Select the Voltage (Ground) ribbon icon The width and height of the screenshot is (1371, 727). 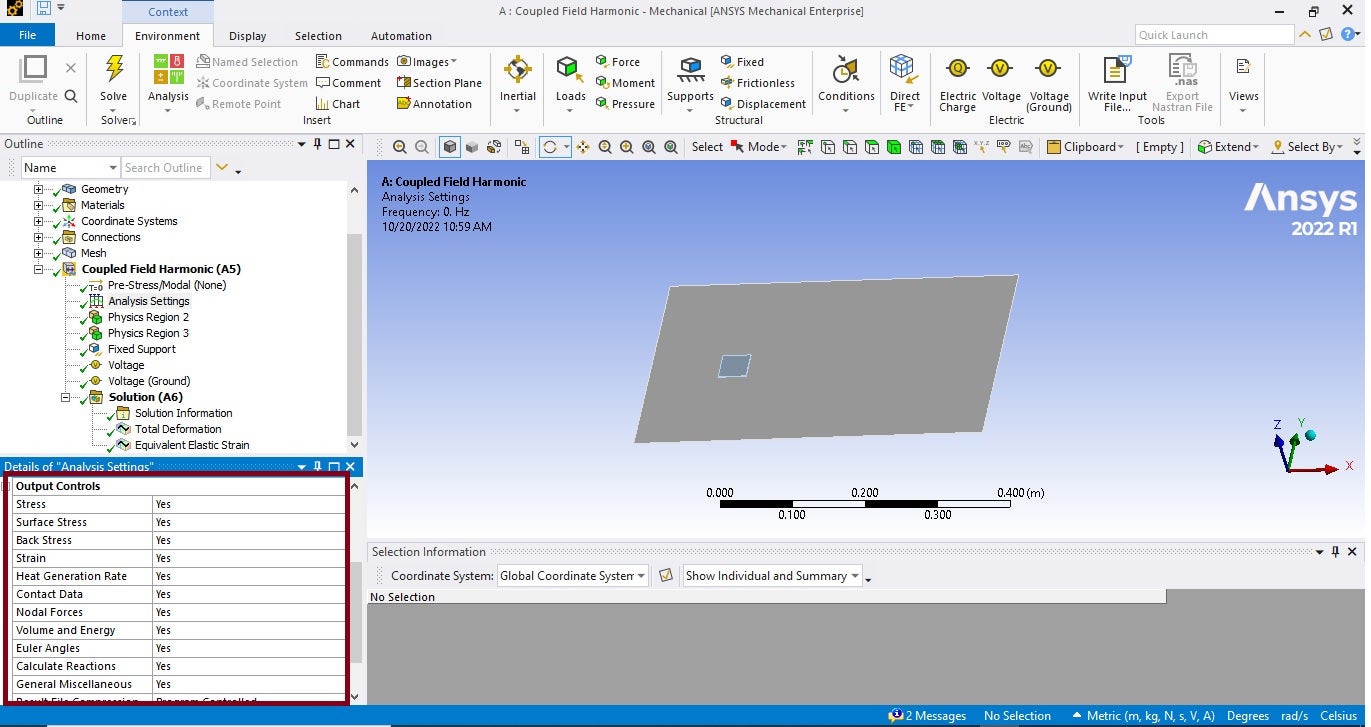pos(1048,70)
